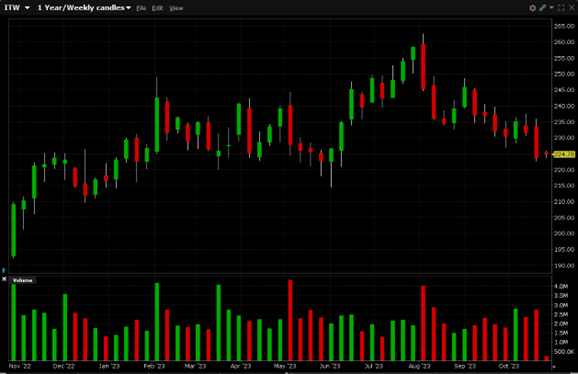
Task: Click the Oct '23 time axis label
Action: pyautogui.click(x=509, y=366)
